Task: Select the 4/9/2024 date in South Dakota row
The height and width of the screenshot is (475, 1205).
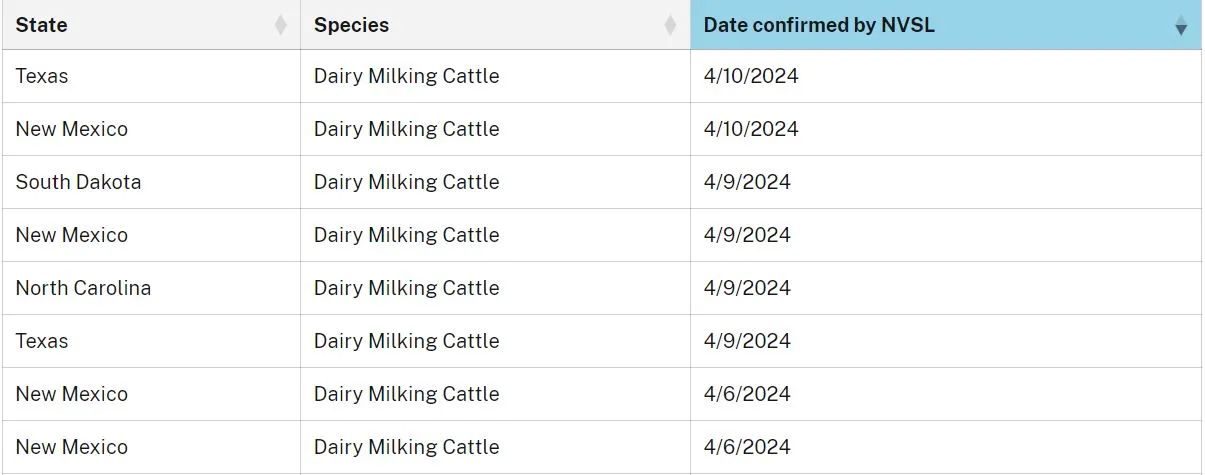Action: pyautogui.click(x=747, y=182)
